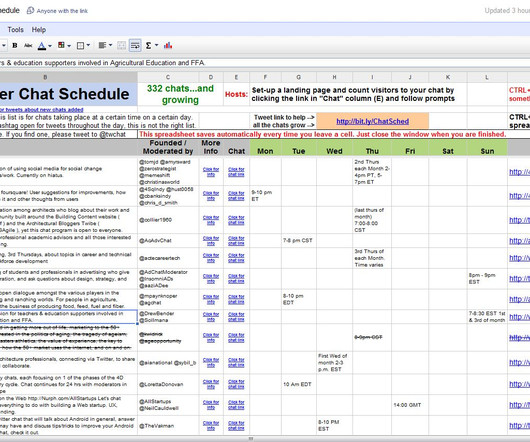This screenshot has width=530, height=442.
Task: Click 'Click for info' in @LorettaDonovan row
Action: pyautogui.click(x=211, y=384)
